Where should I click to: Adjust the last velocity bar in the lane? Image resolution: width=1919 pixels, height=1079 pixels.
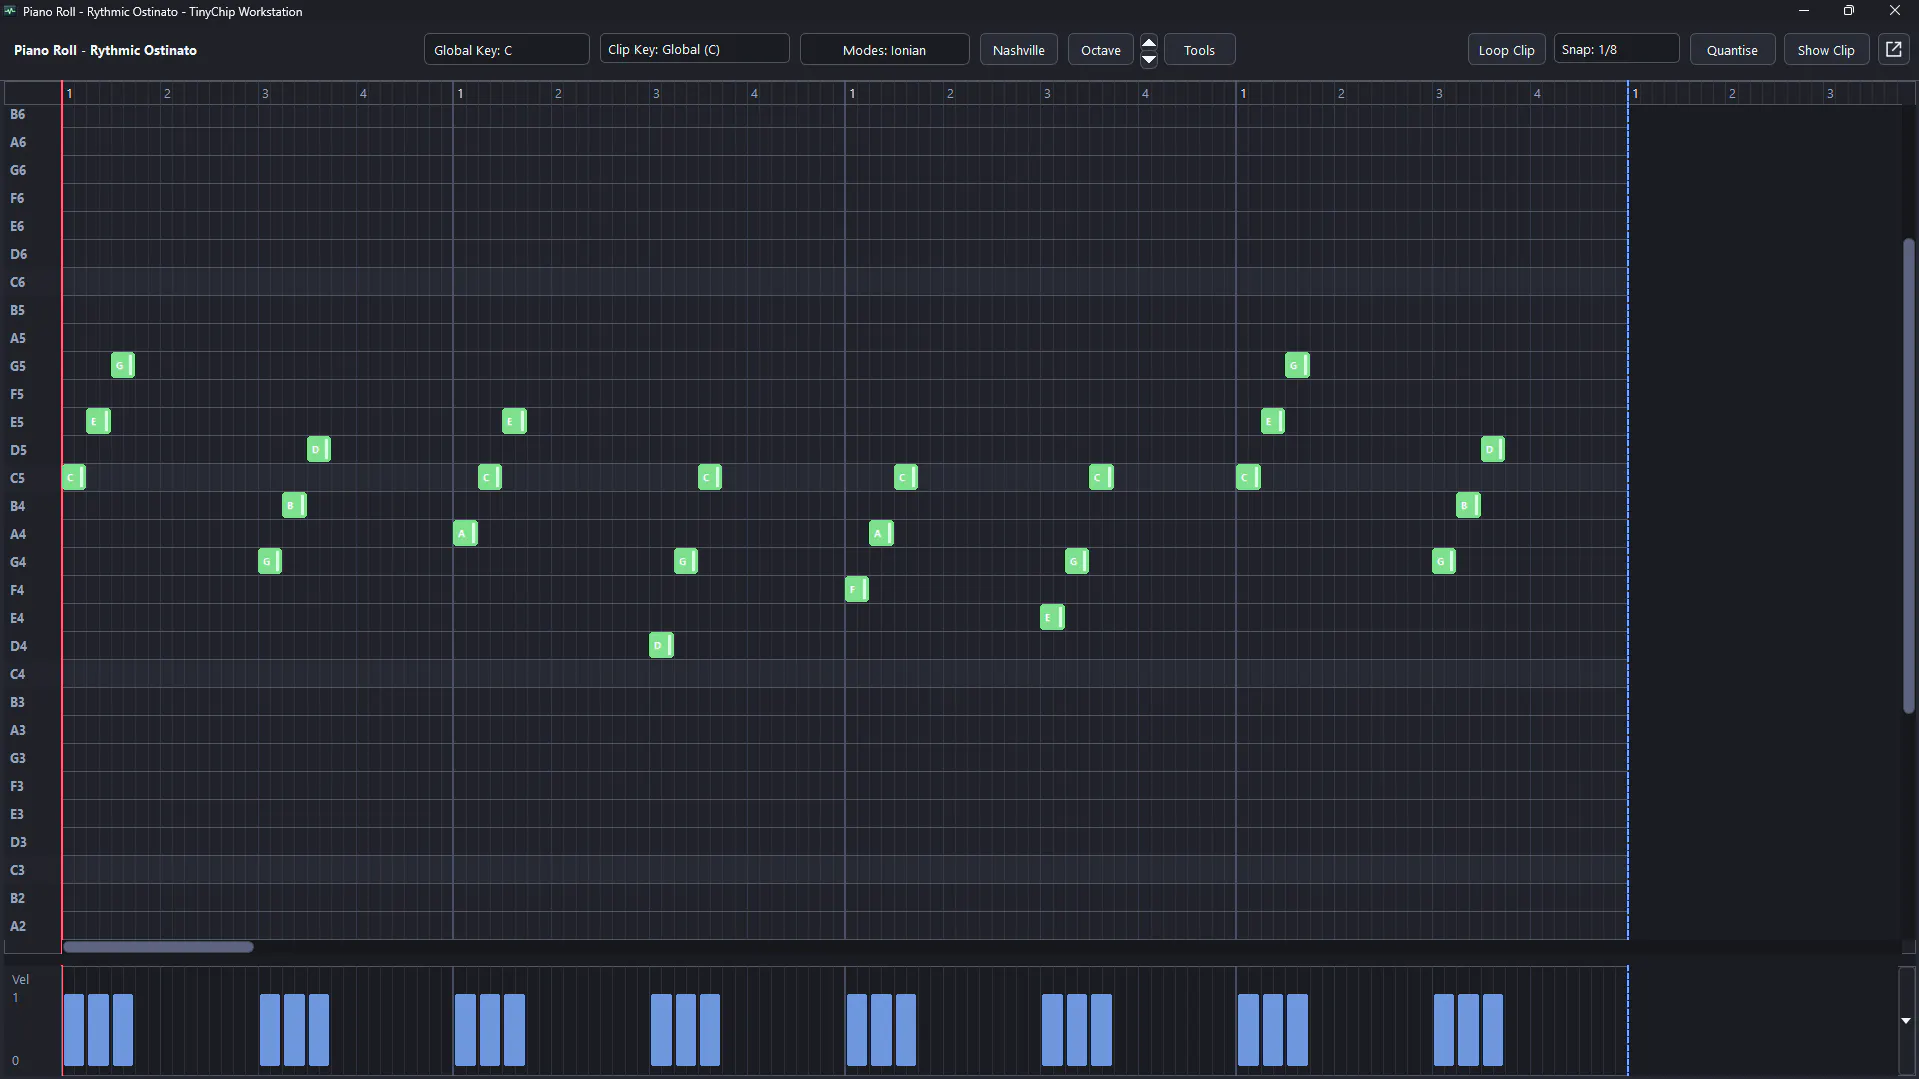pyautogui.click(x=1493, y=1029)
